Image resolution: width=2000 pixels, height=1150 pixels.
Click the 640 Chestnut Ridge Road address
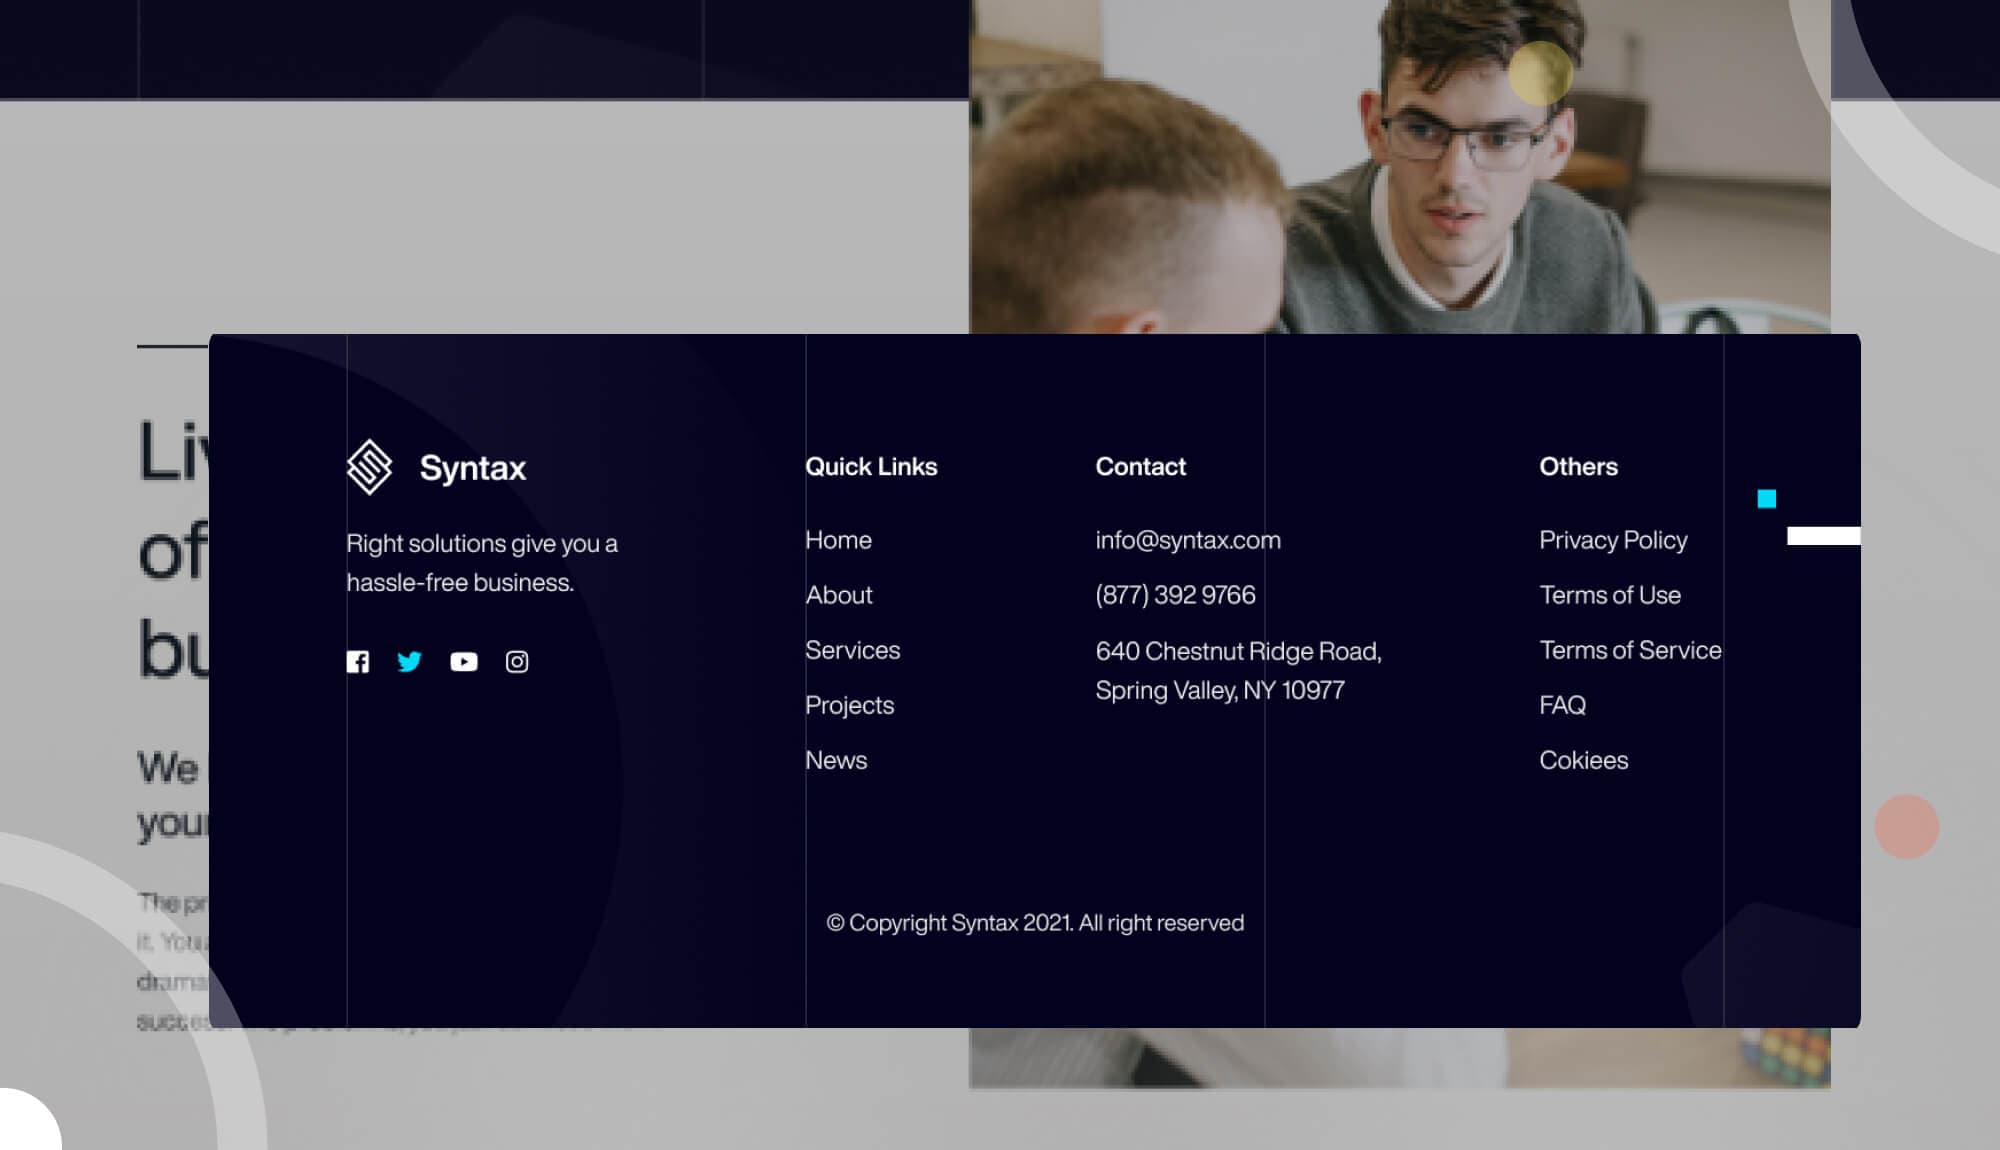coord(1239,670)
